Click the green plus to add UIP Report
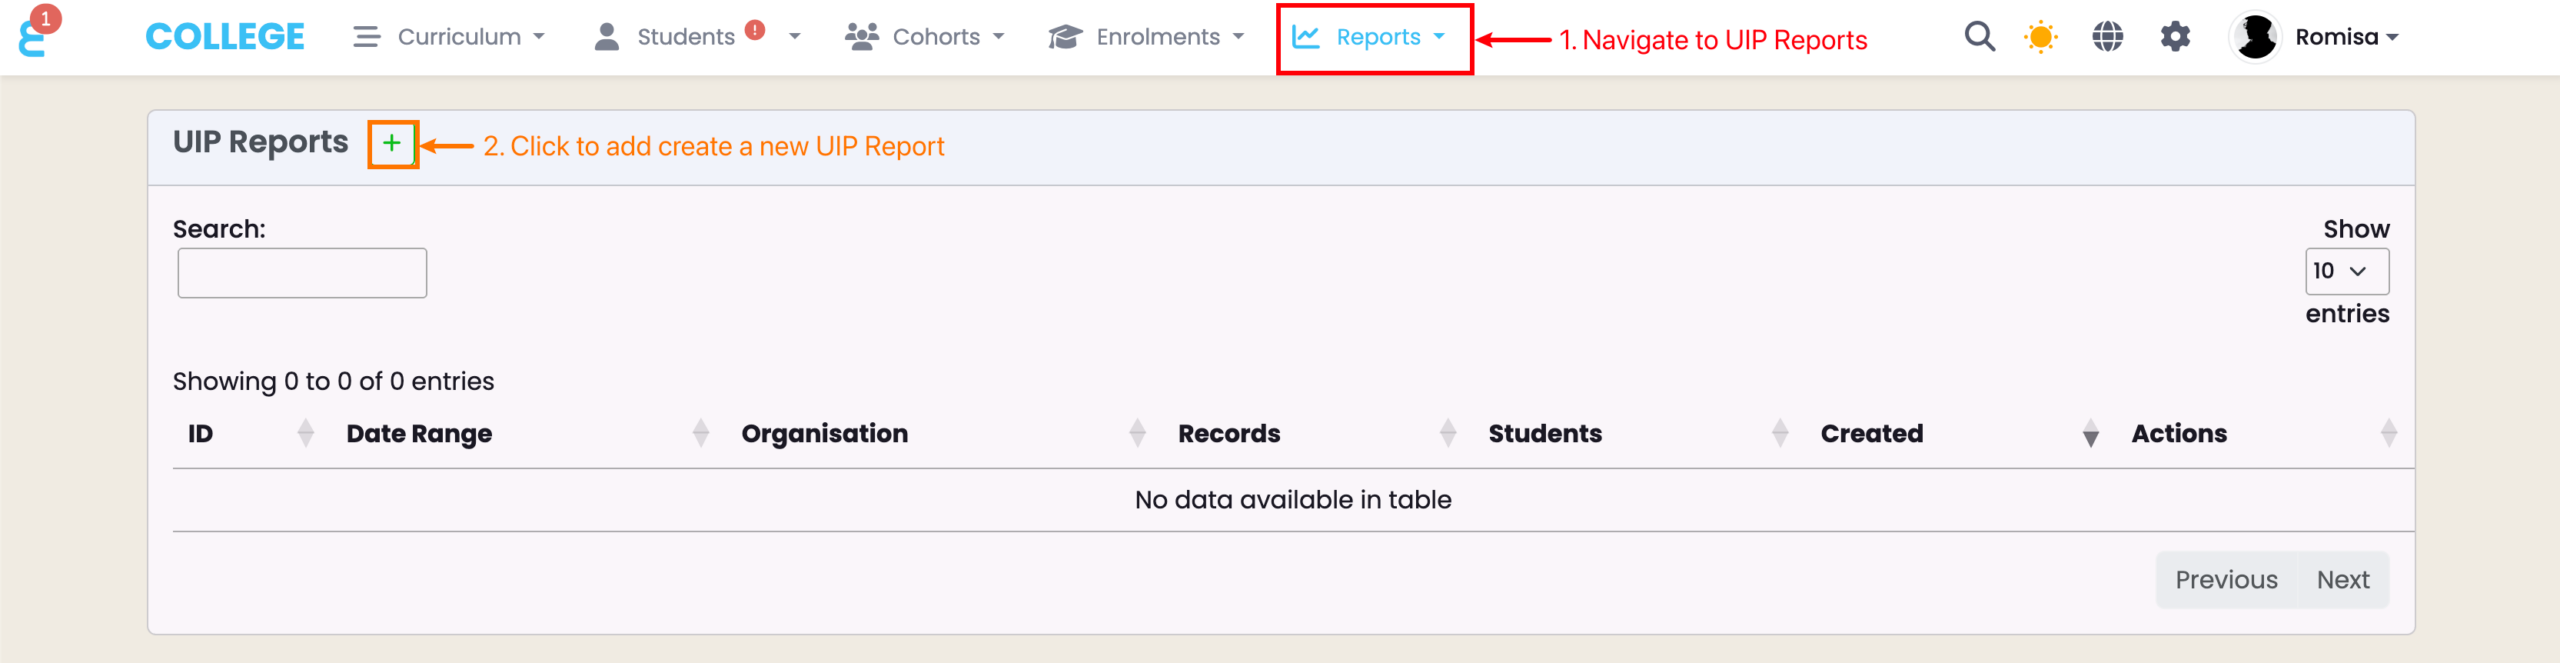Image resolution: width=2560 pixels, height=663 pixels. [392, 144]
